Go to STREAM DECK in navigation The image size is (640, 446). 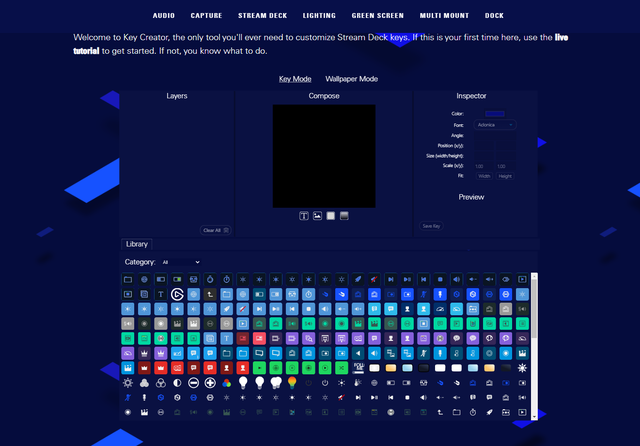(263, 16)
